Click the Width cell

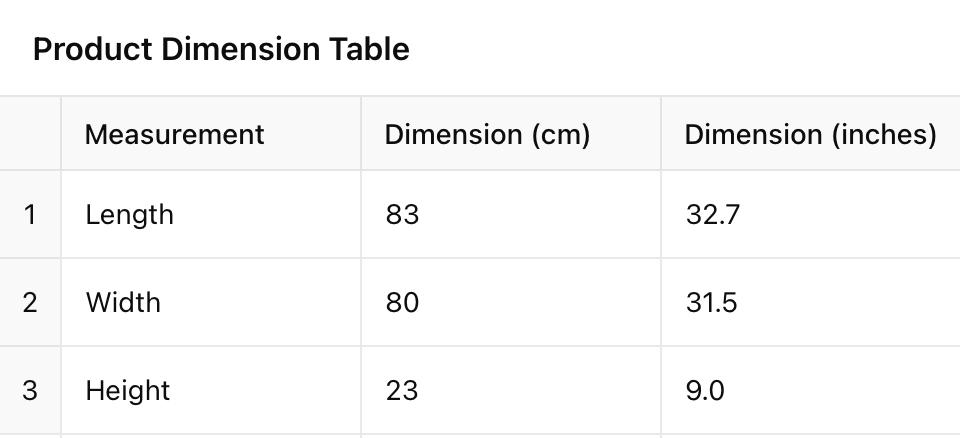pyautogui.click(x=123, y=302)
